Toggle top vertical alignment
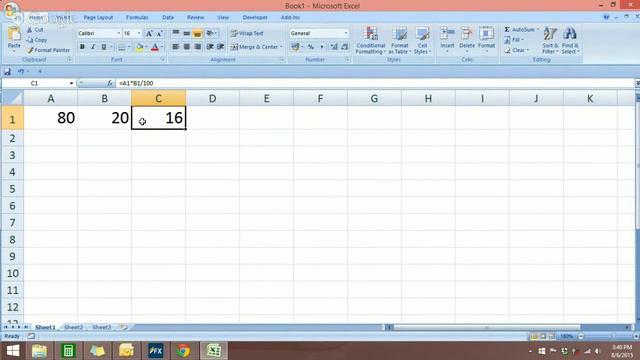Viewport: 640px width, 360px height. click(x=176, y=33)
